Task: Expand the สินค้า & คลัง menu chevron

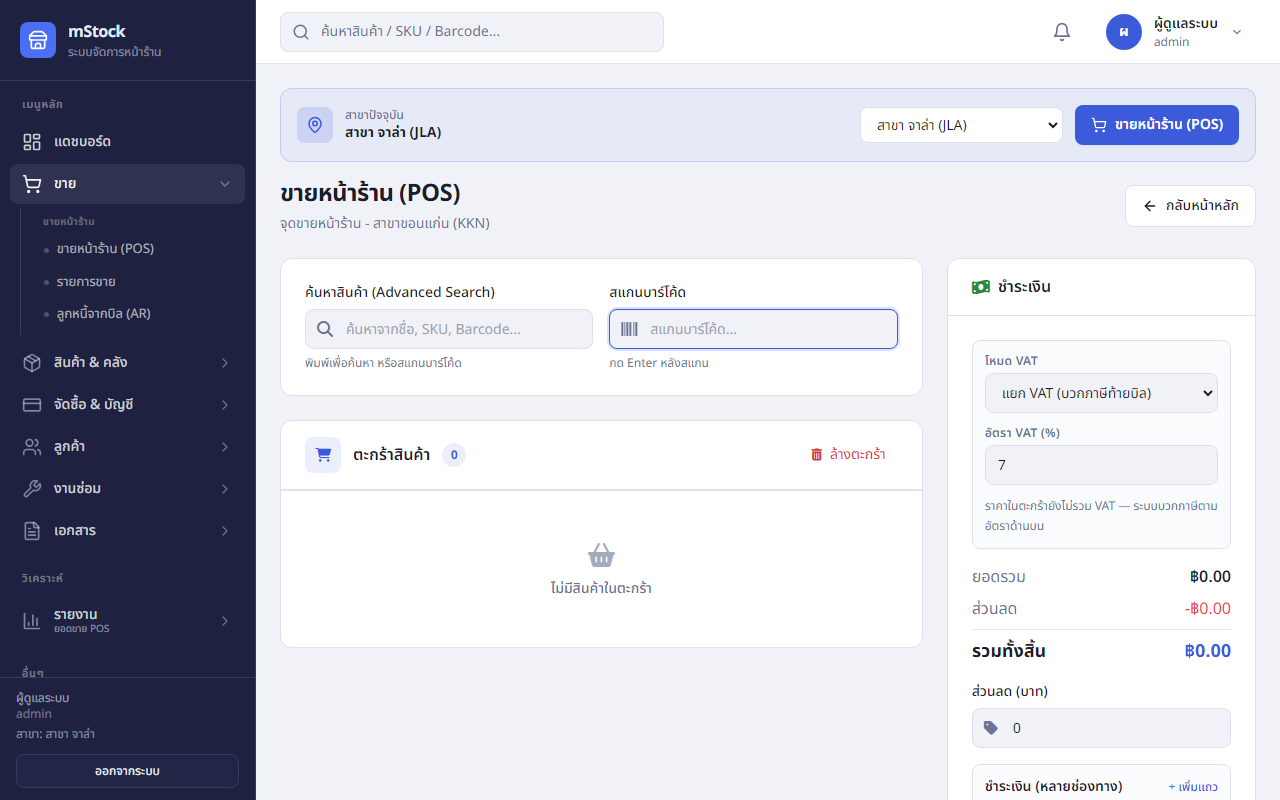Action: (225, 363)
